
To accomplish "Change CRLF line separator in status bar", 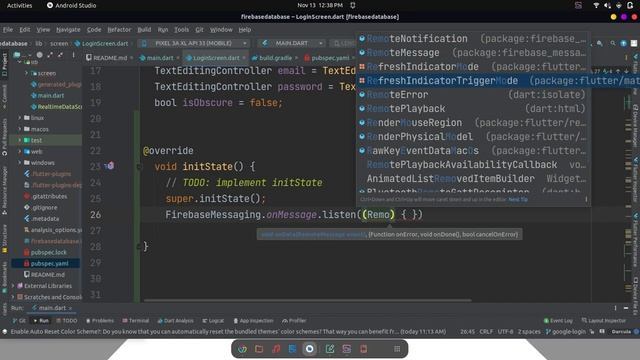I will click(486, 332).
